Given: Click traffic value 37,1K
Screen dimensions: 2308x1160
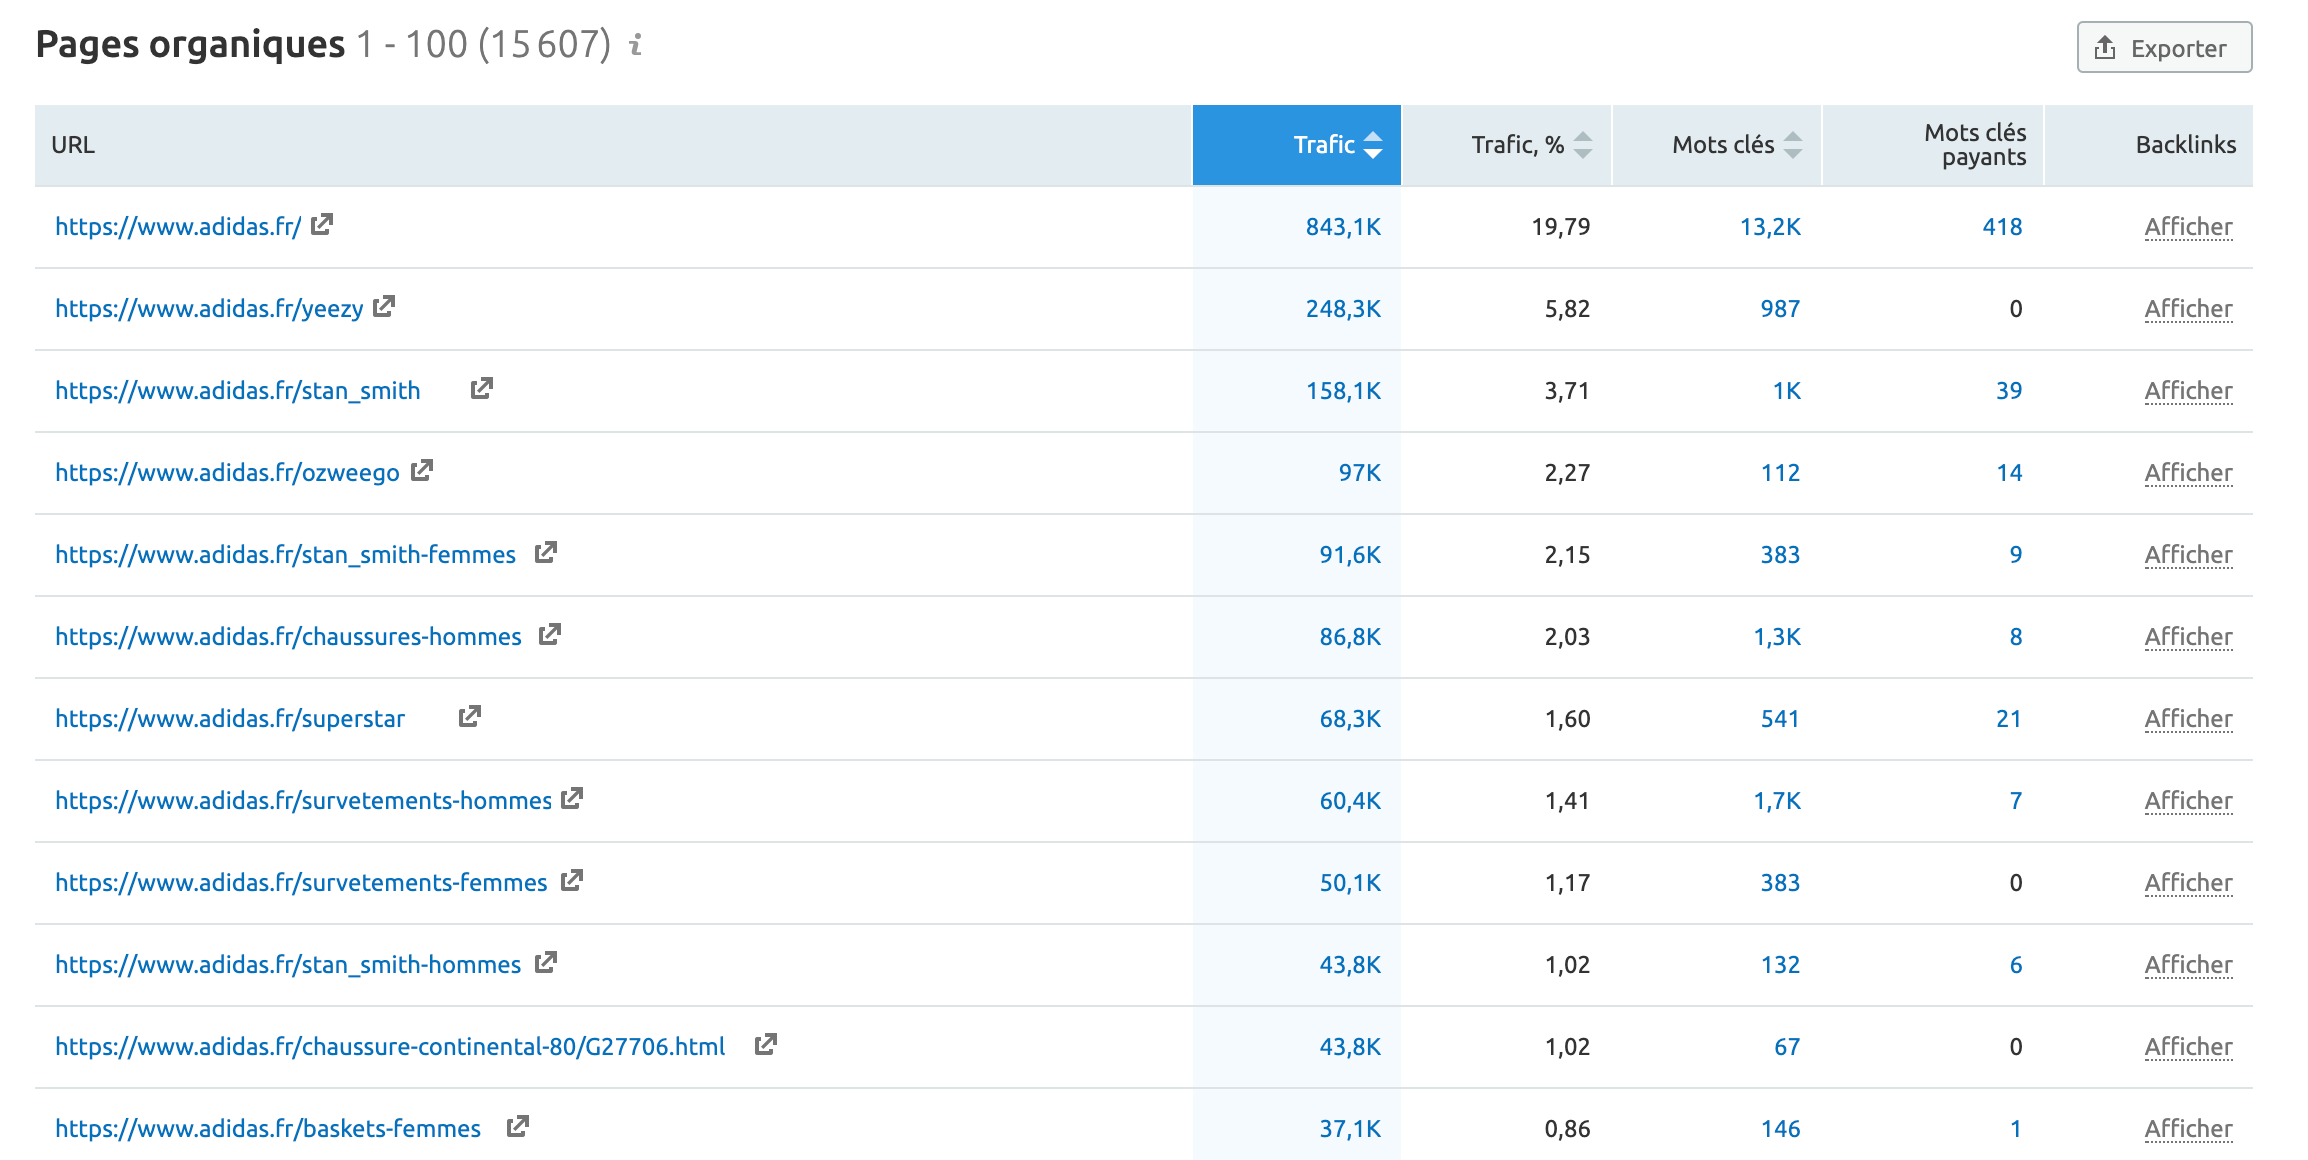Looking at the screenshot, I should pyautogui.click(x=1350, y=1129).
